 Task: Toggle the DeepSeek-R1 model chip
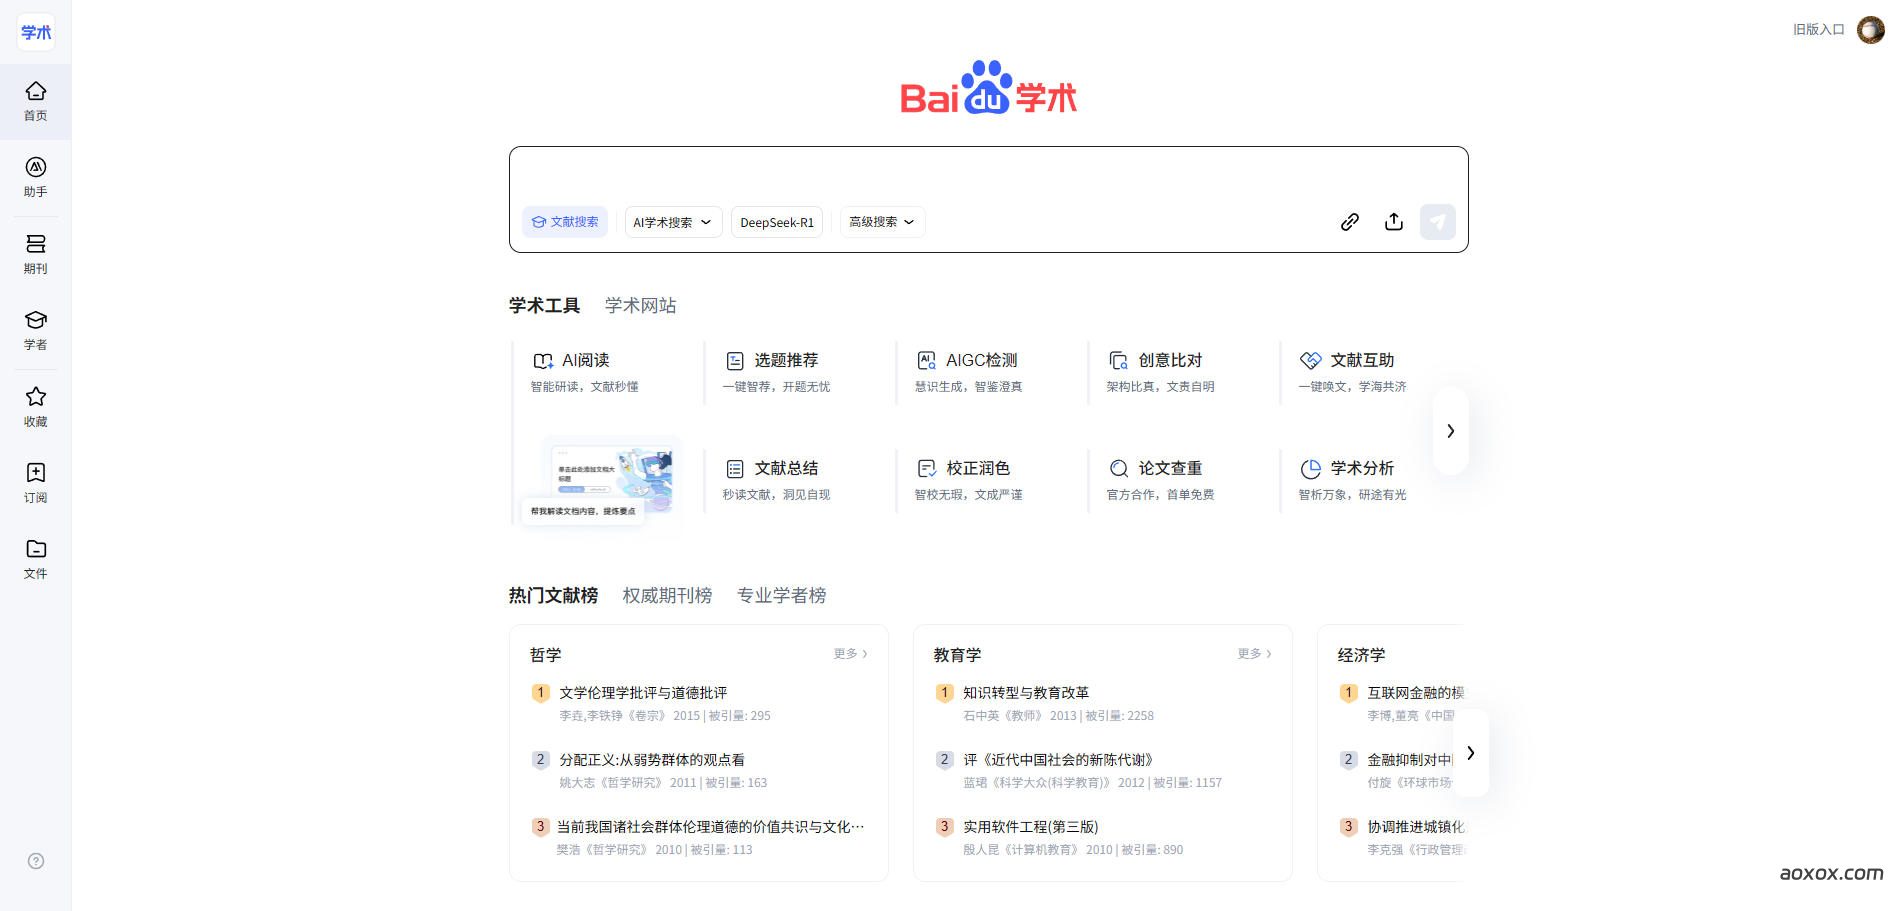[777, 222]
